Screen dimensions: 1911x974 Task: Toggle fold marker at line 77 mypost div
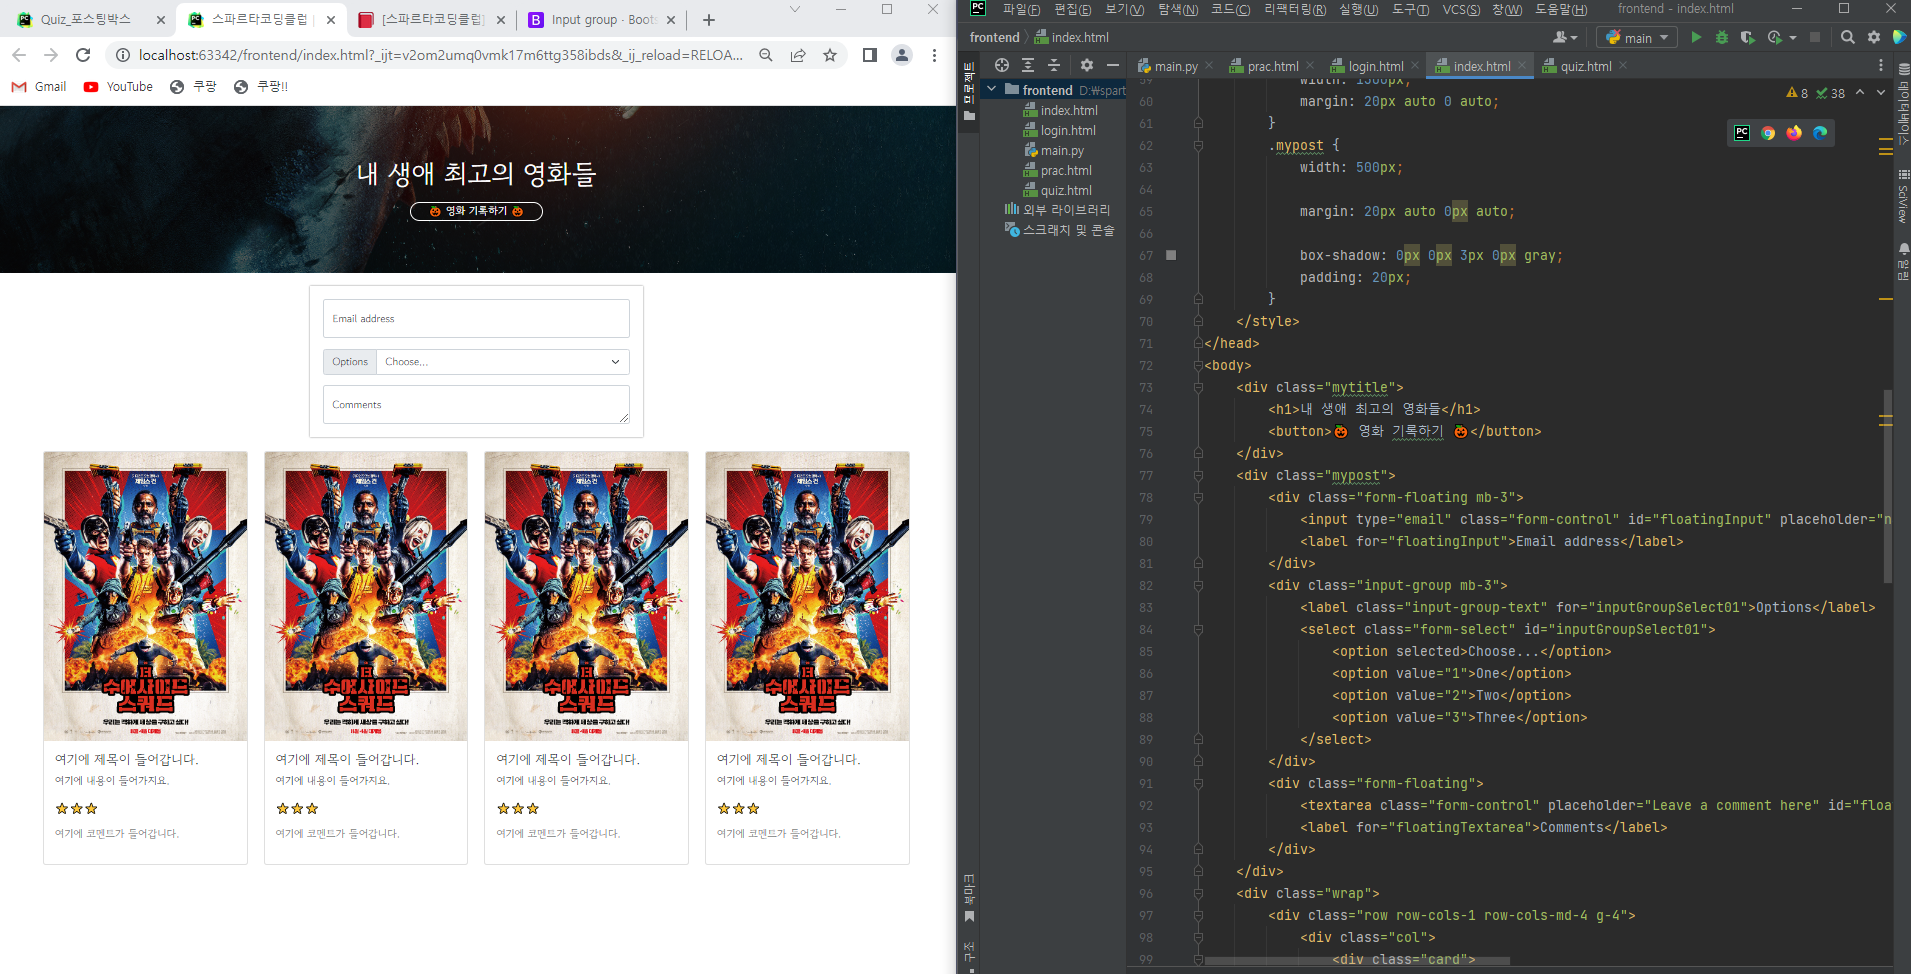pos(1198,475)
